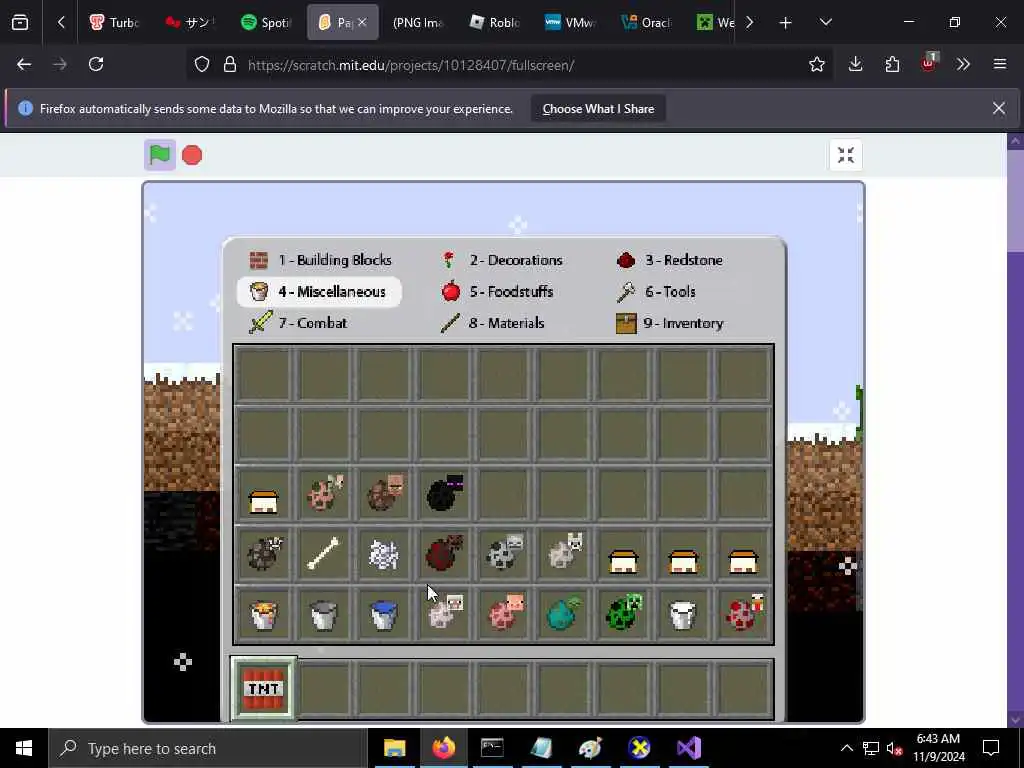1024x768 pixels.
Task: Pick the water bucket
Action: tap(384, 614)
